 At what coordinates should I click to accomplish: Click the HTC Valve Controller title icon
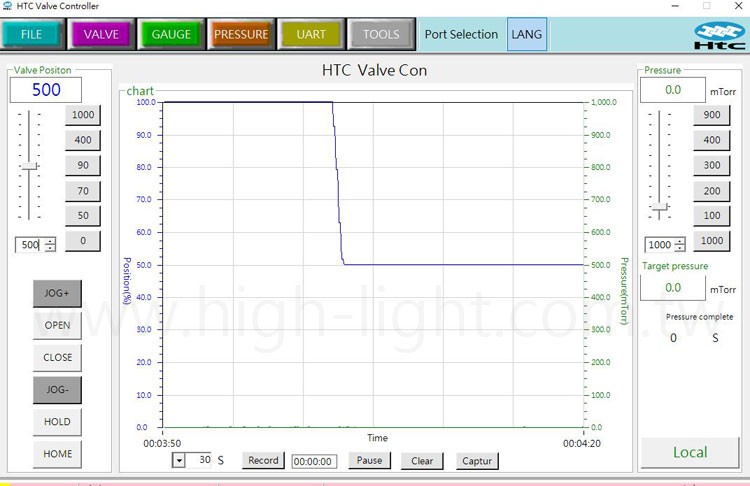(7, 6)
